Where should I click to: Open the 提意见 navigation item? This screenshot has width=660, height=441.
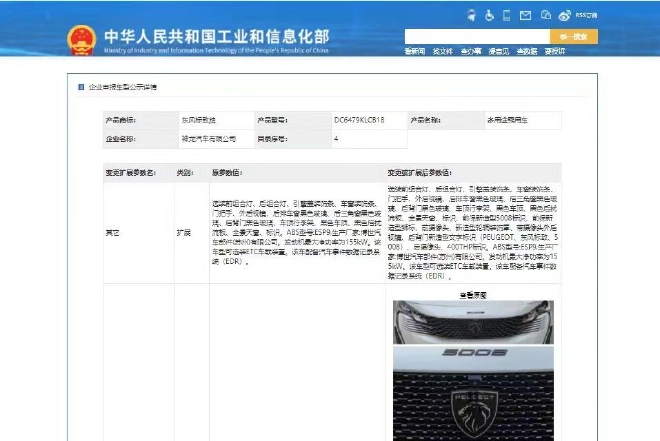(x=499, y=51)
